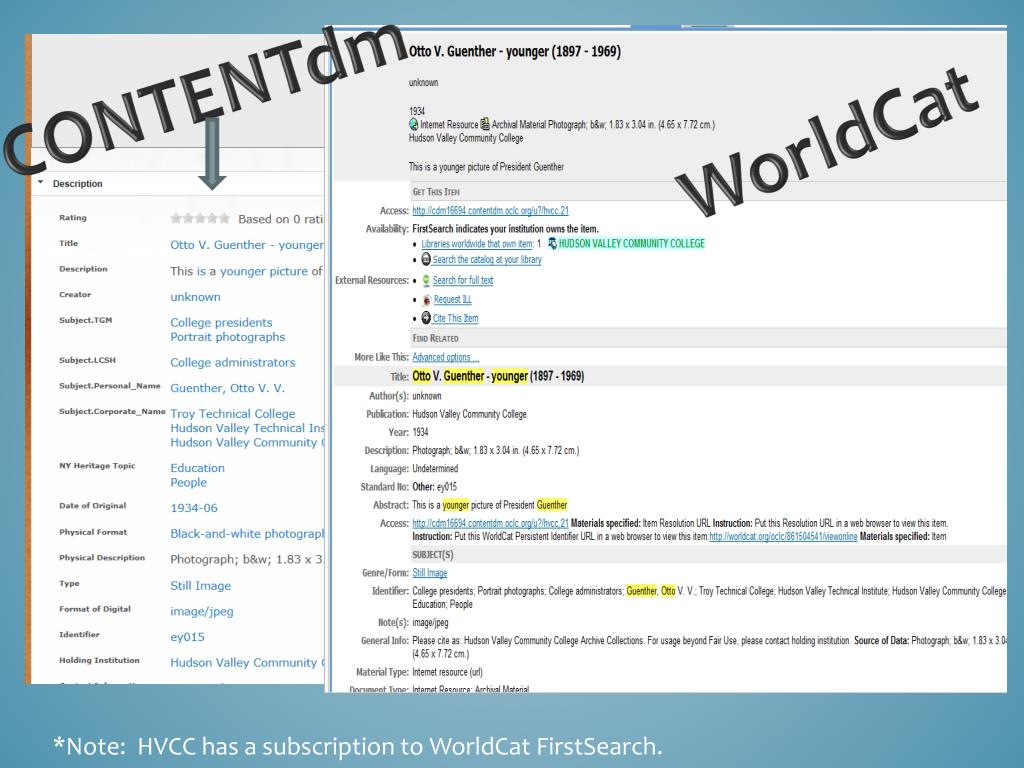
Task: Click the image/jpeg format link
Action: (202, 611)
